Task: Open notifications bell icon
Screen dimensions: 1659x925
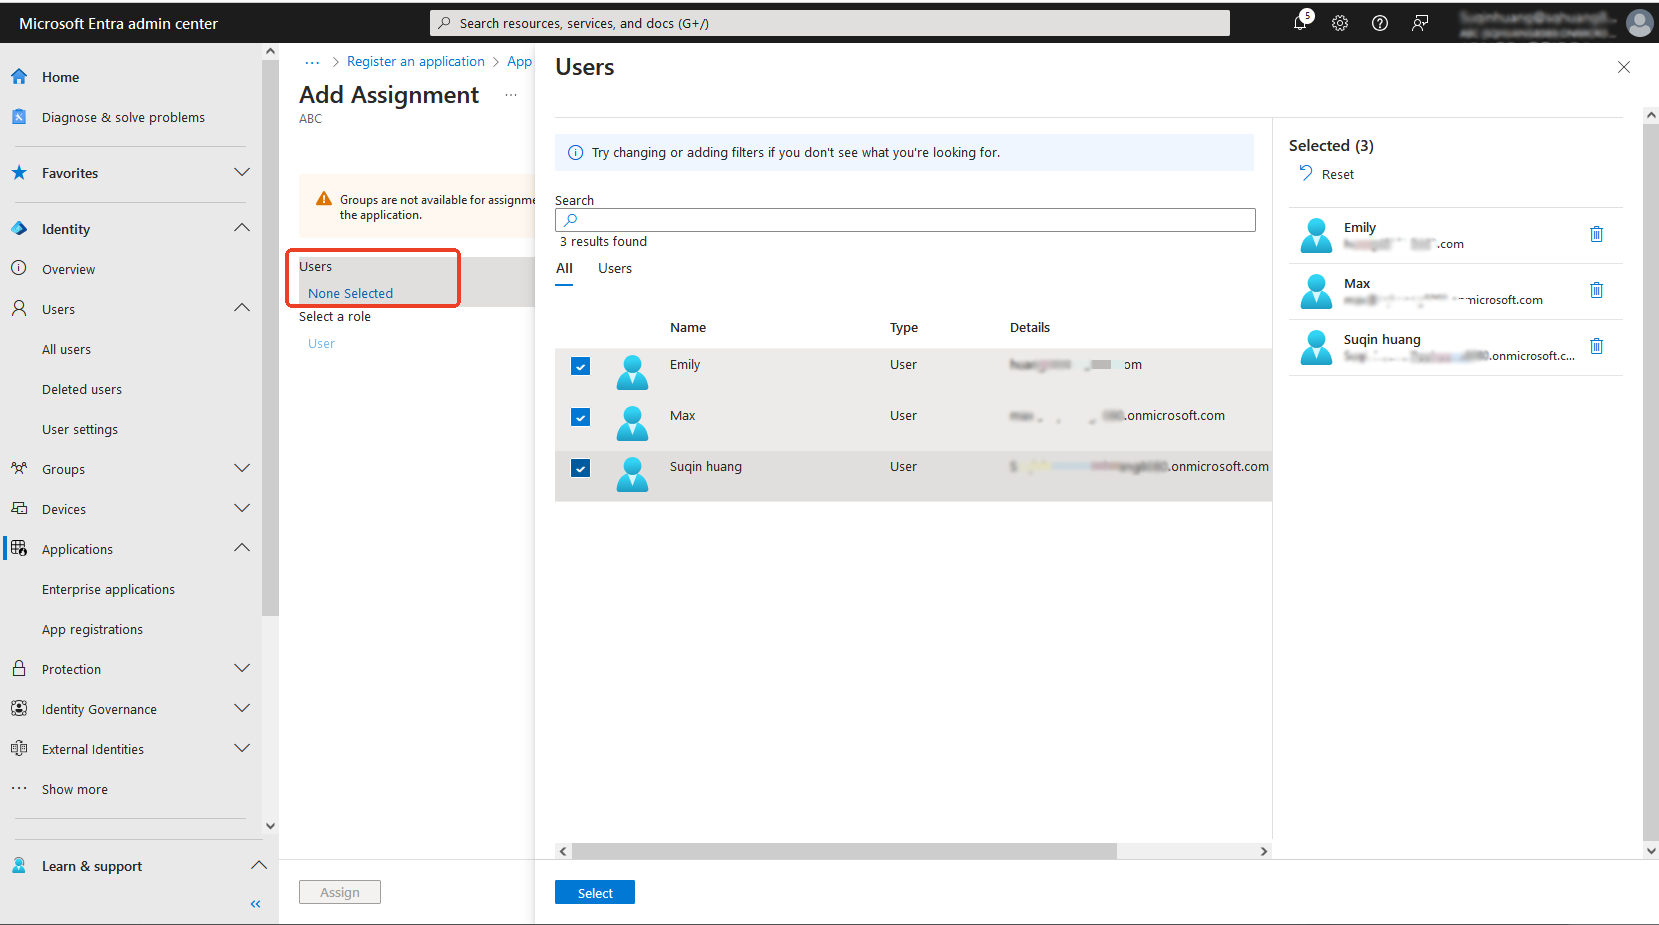Action: click(x=1300, y=22)
